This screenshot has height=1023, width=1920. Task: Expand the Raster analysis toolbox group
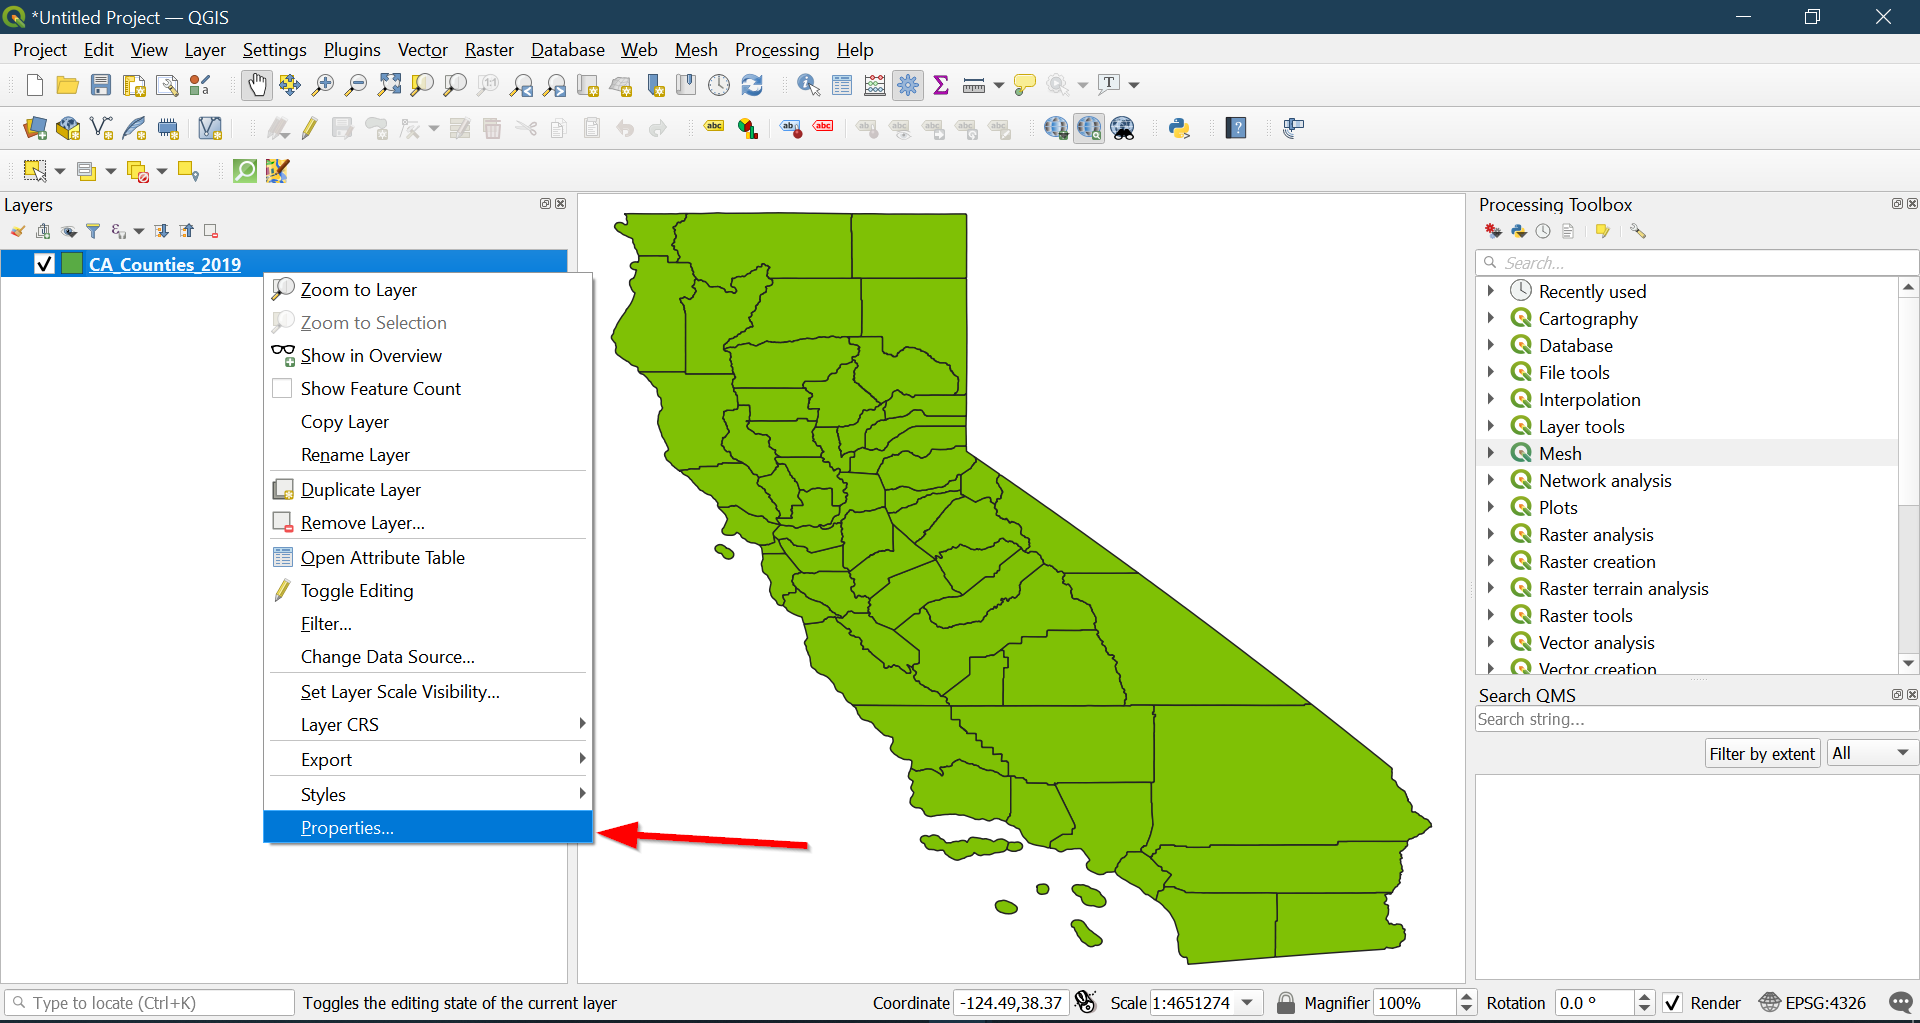tap(1491, 534)
